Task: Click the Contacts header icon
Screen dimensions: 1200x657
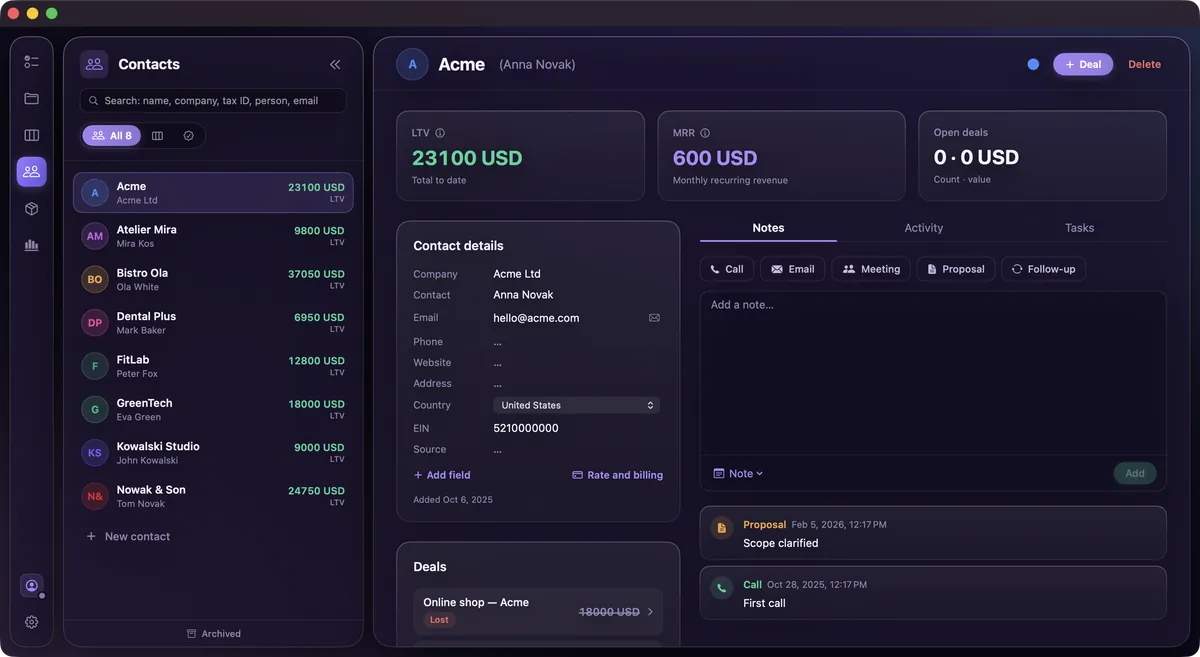Action: (94, 64)
